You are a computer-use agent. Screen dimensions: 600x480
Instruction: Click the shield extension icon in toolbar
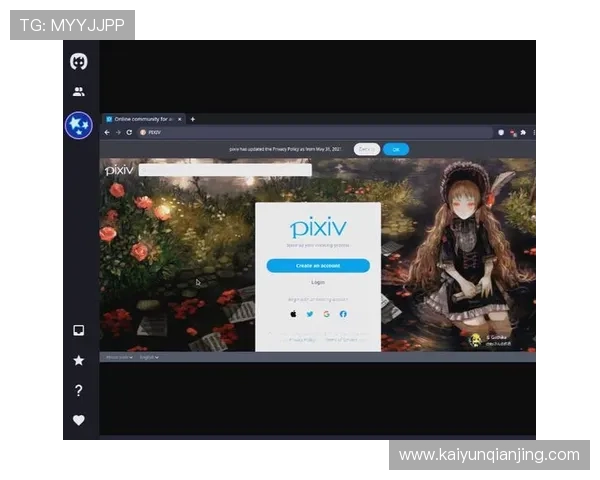[501, 132]
